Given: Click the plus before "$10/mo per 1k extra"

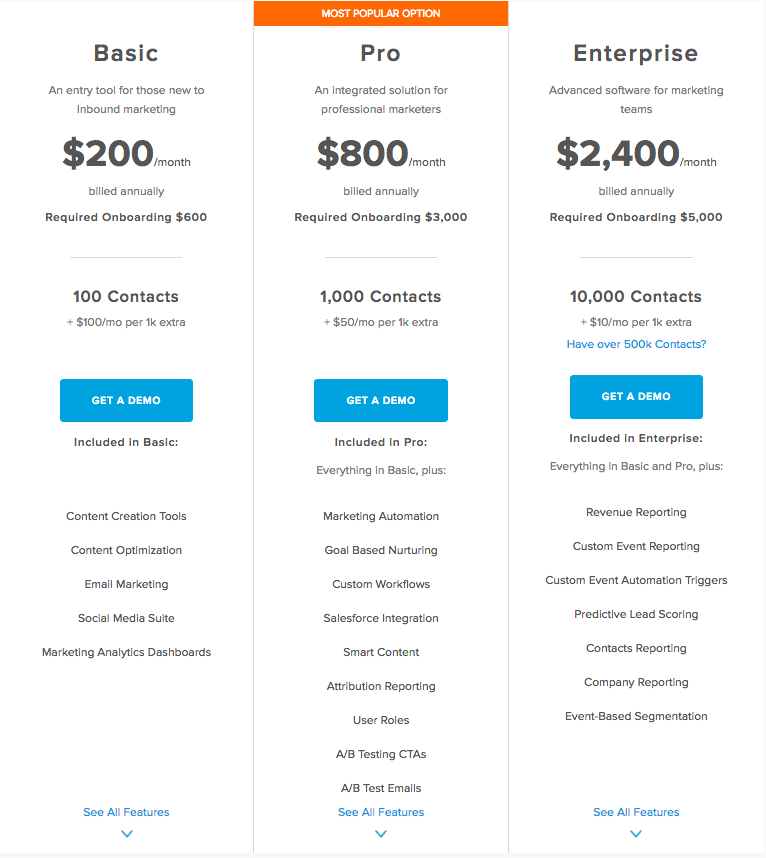Looking at the screenshot, I should coord(580,322).
